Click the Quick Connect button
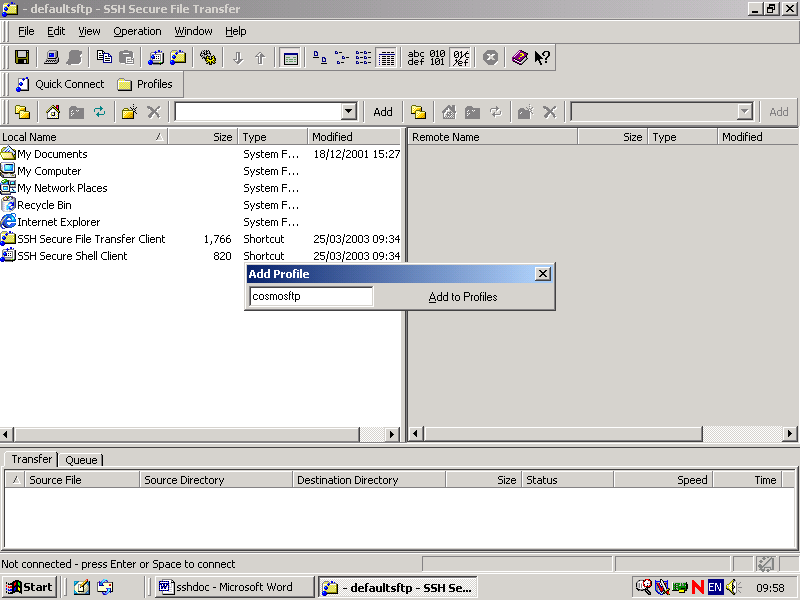Viewport: 800px width, 600px height. pos(59,84)
